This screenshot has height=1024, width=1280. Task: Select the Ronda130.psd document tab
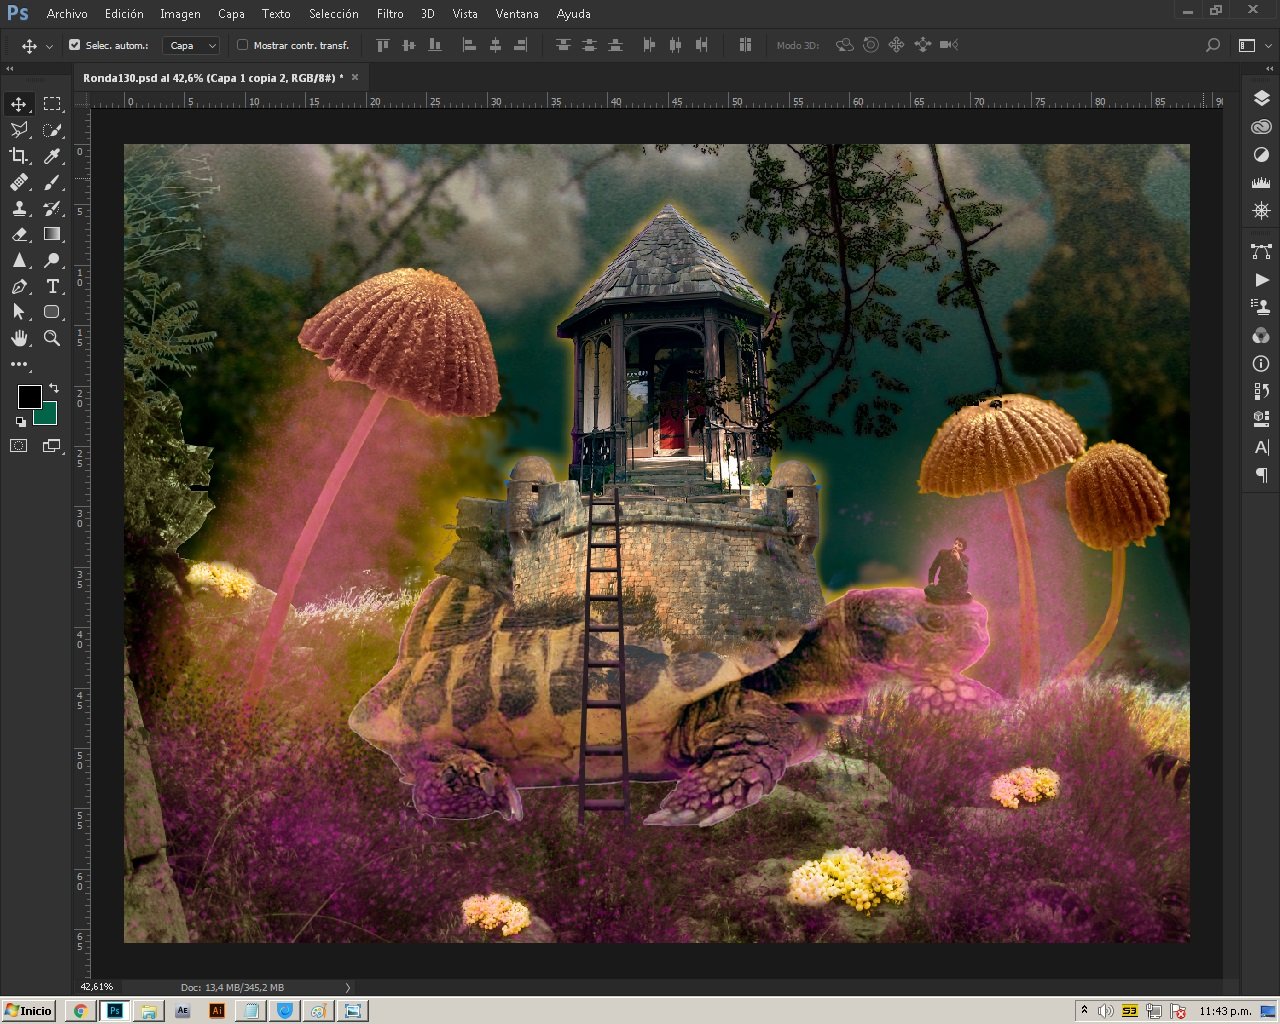tap(212, 77)
